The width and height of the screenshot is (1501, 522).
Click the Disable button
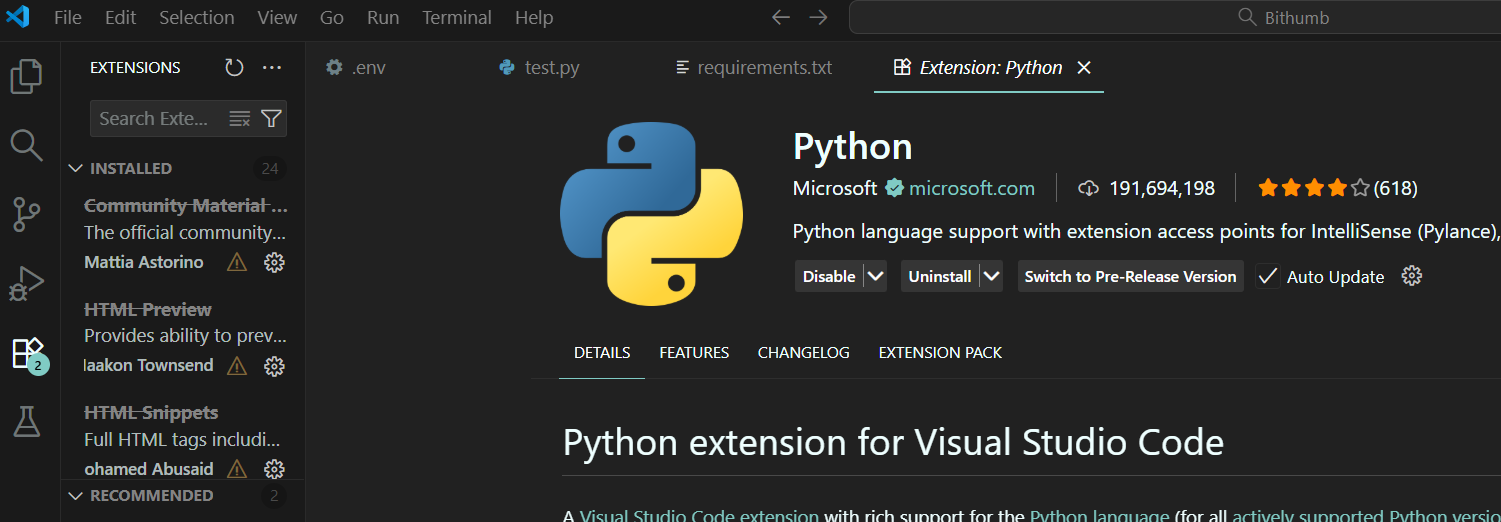(829, 276)
